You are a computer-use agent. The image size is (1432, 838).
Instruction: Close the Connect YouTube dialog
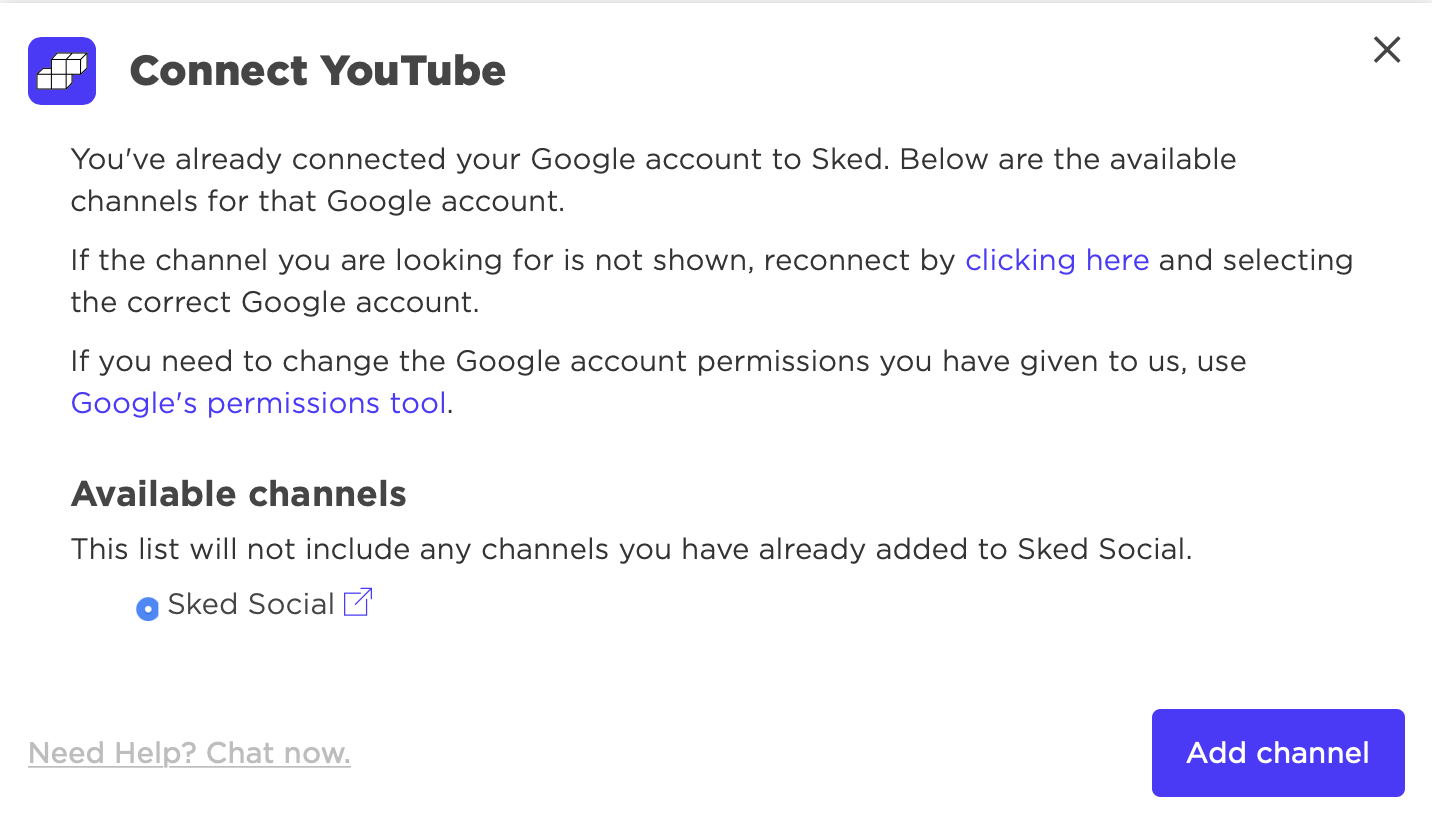tap(1386, 50)
